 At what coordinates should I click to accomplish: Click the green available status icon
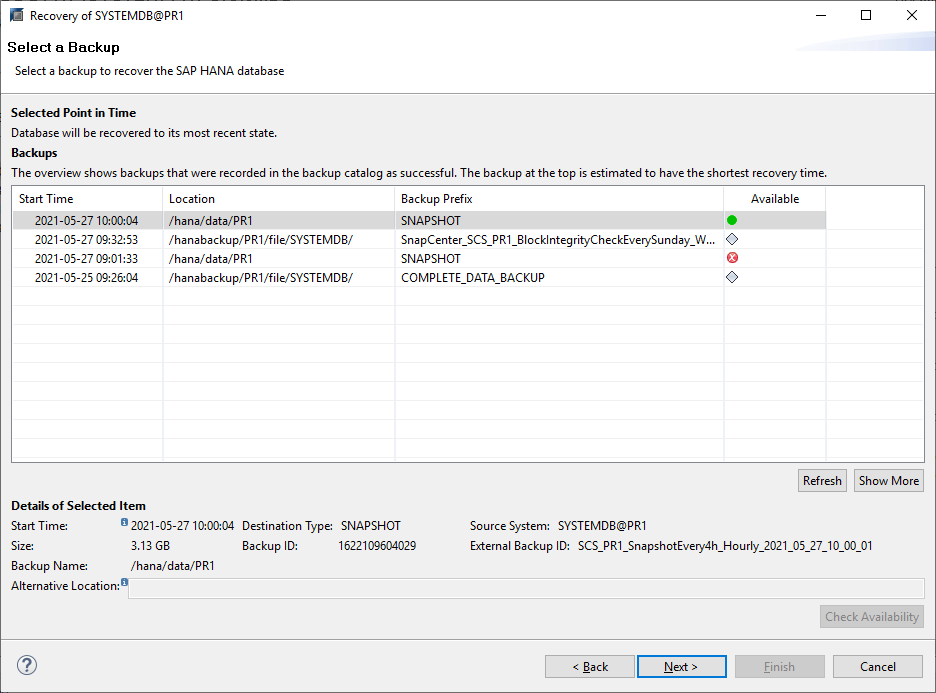click(x=732, y=220)
